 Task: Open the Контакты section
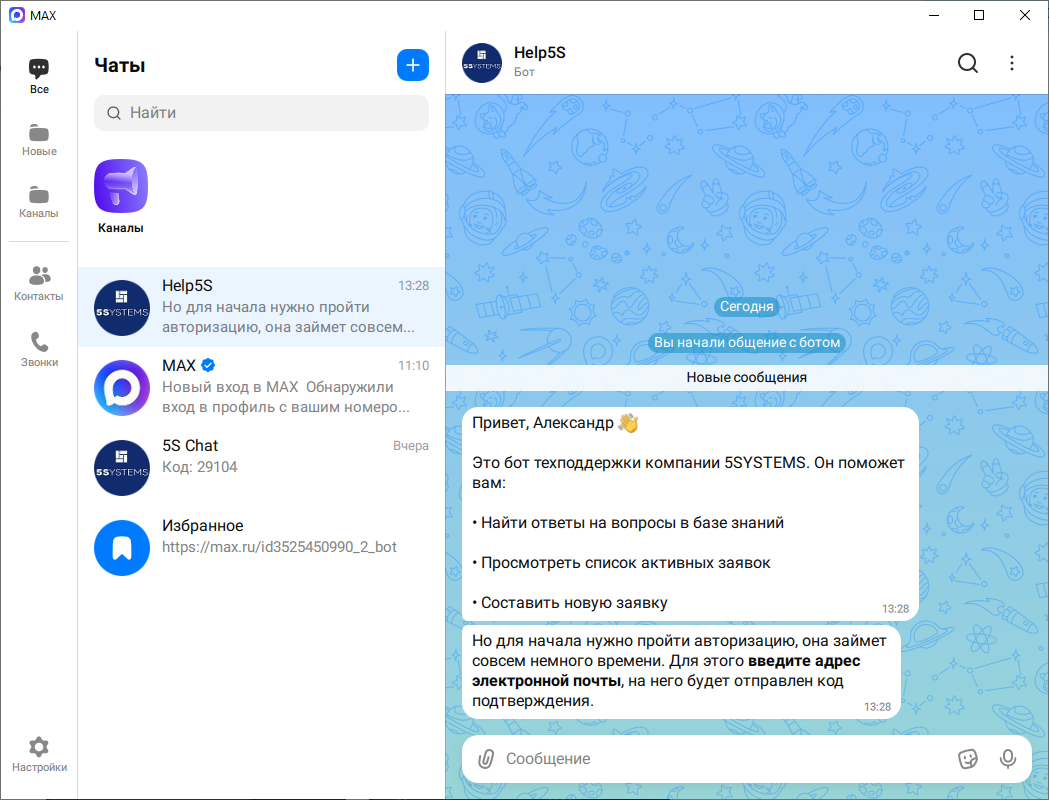pyautogui.click(x=39, y=284)
